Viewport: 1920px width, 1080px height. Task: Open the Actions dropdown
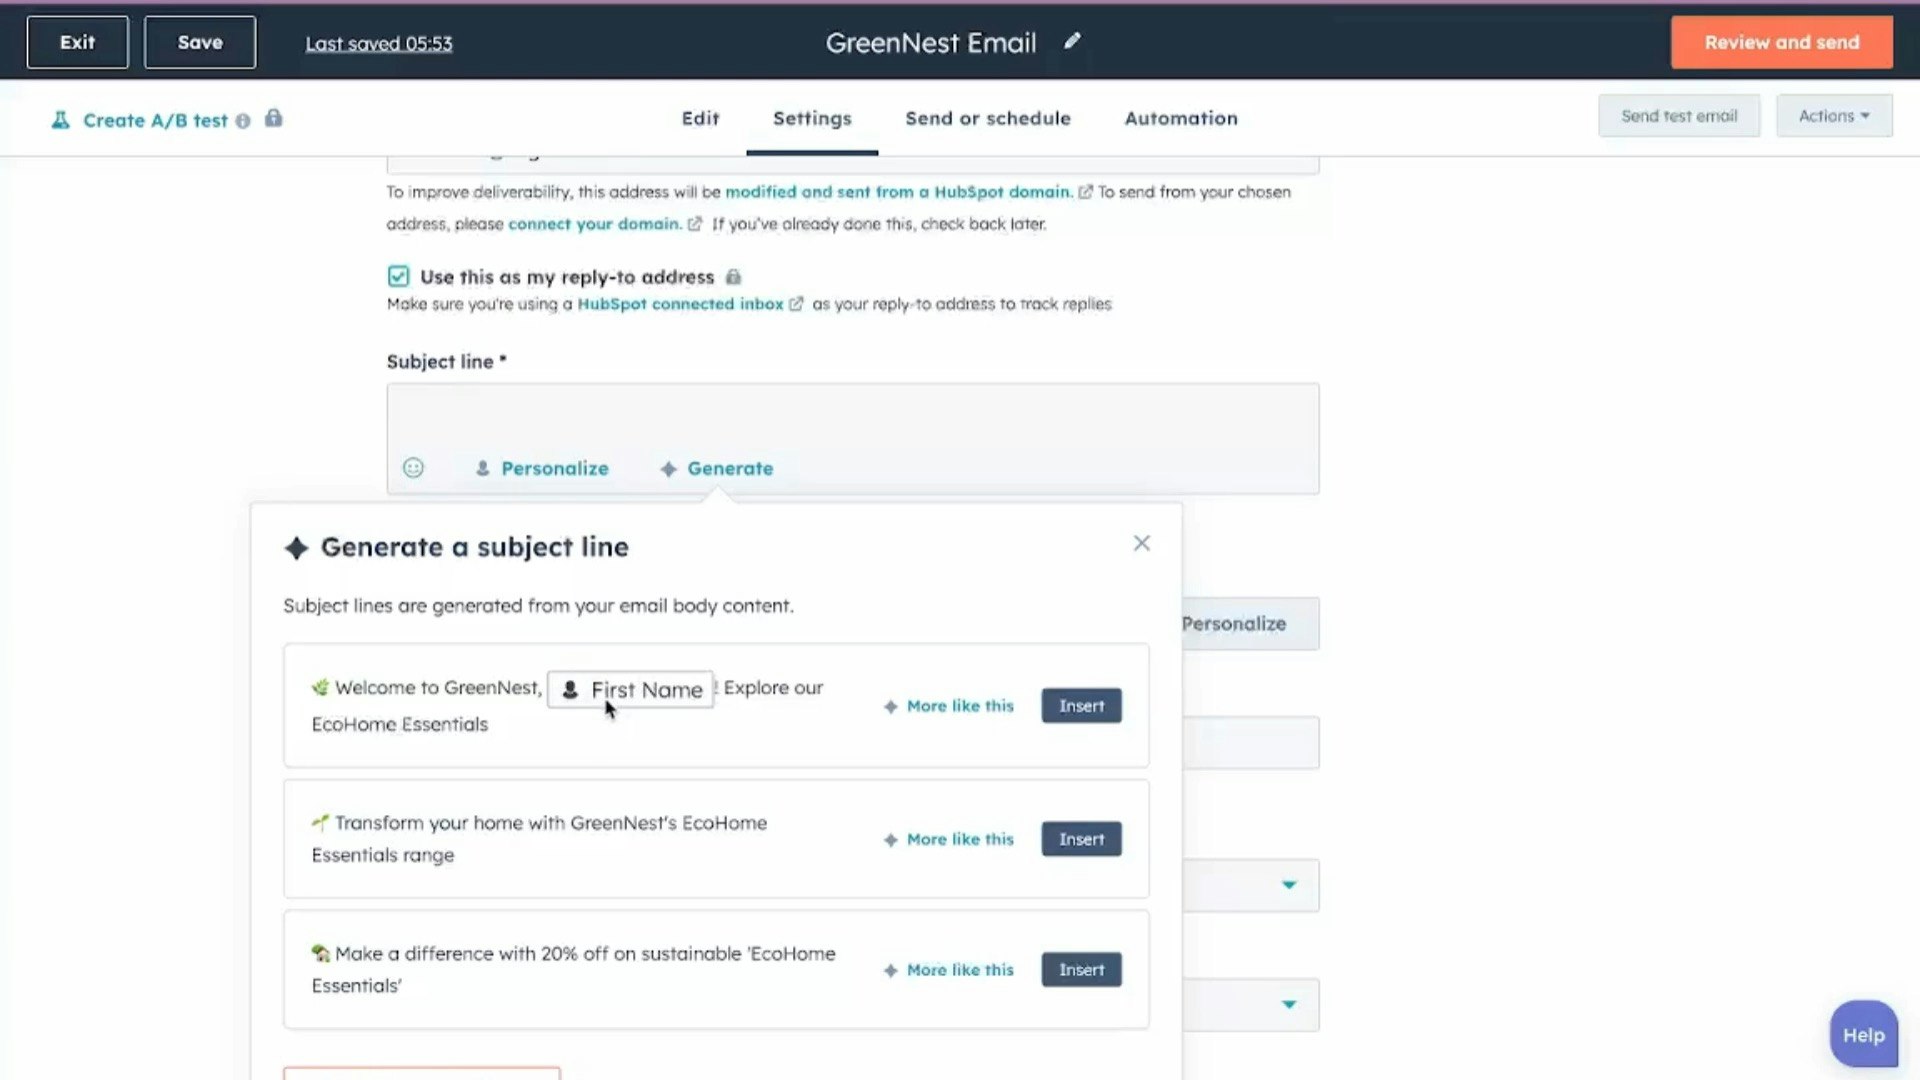(1833, 116)
